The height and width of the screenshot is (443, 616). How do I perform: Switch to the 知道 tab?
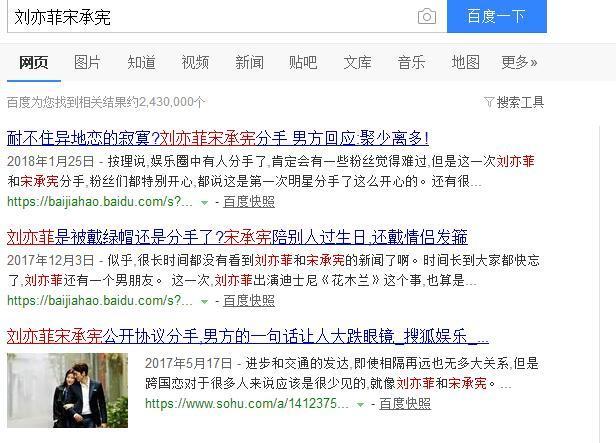[x=141, y=62]
